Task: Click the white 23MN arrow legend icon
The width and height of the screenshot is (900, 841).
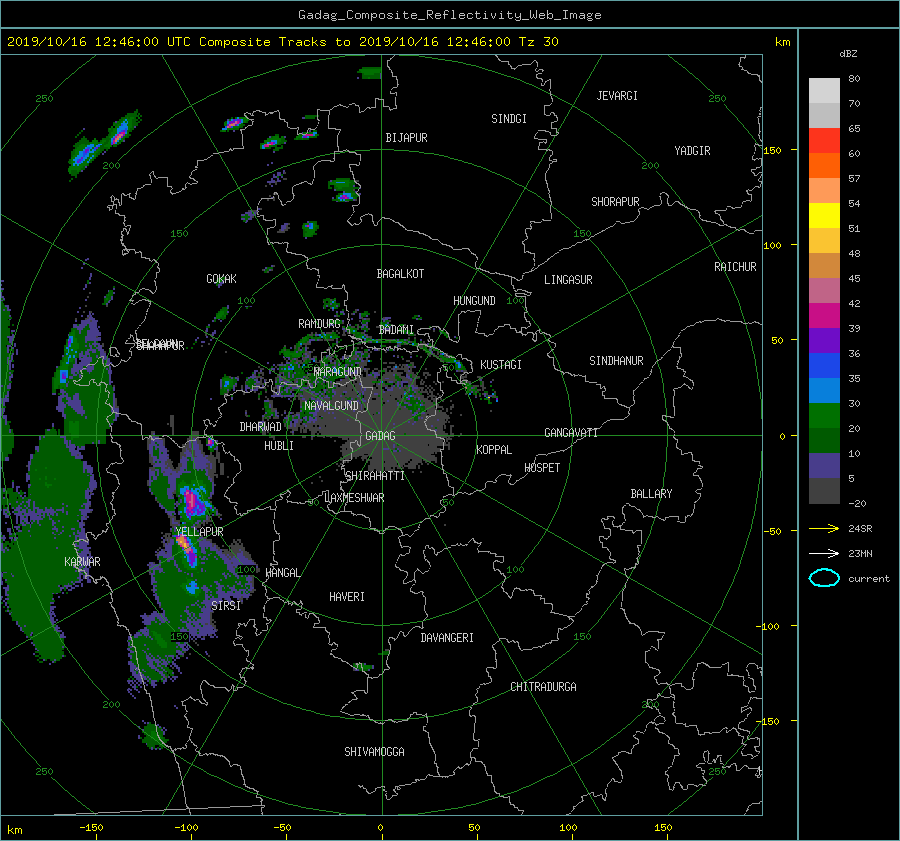Action: point(824,553)
